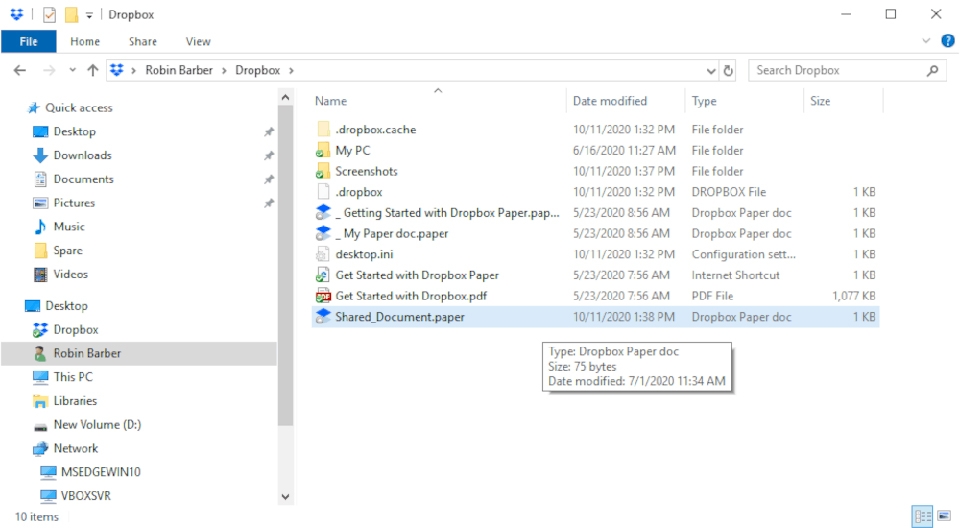Image resolution: width=960 pixels, height=528 pixels.
Task: Switch to Large icons view layout icon
Action: coord(944,516)
